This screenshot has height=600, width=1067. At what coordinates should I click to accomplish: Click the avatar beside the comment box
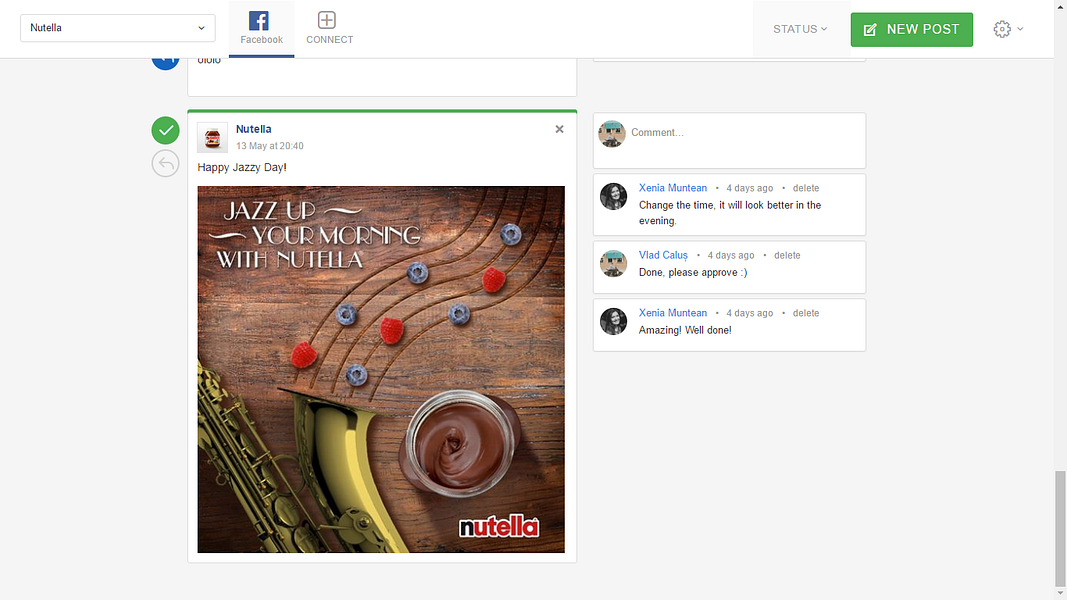tap(612, 134)
